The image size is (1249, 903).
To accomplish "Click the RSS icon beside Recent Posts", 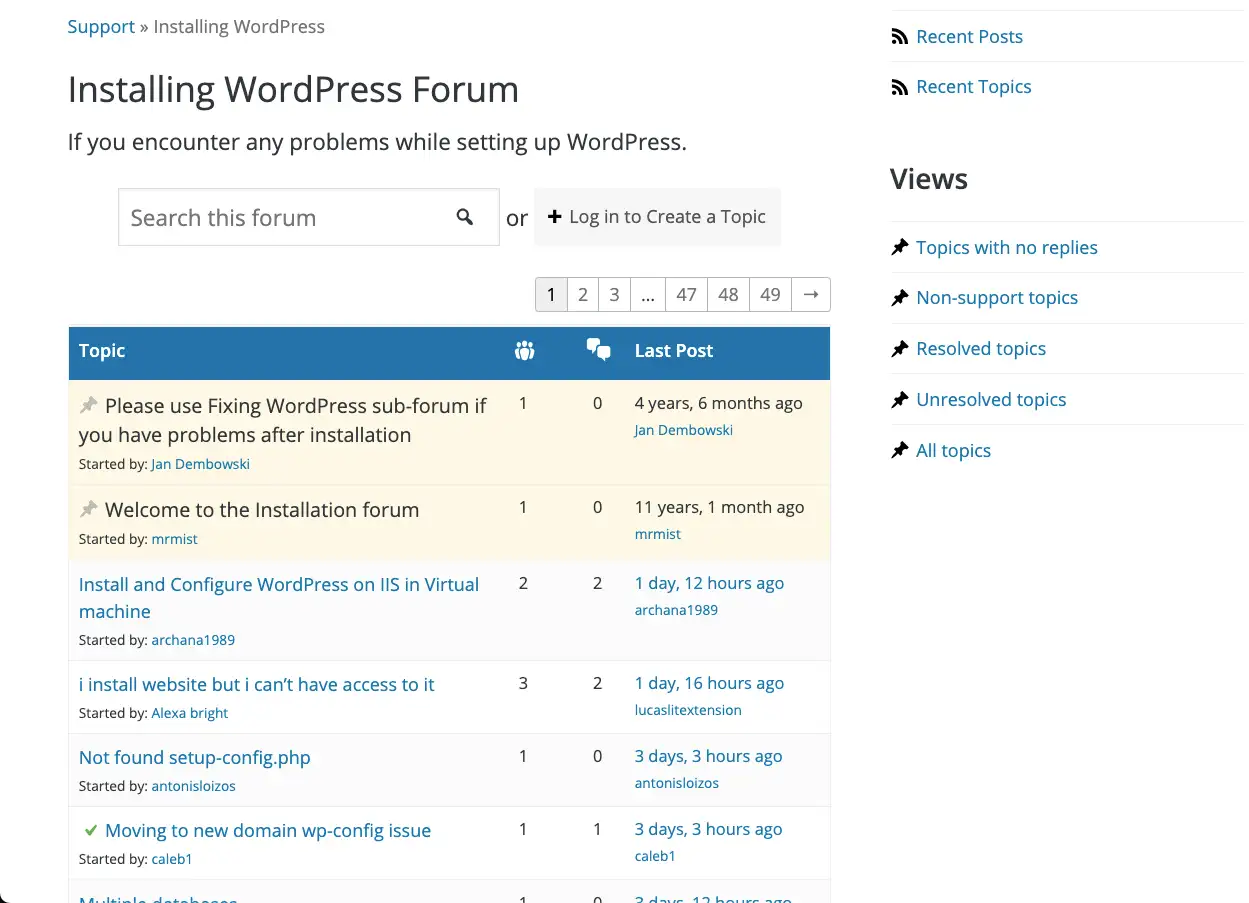I will (x=899, y=37).
